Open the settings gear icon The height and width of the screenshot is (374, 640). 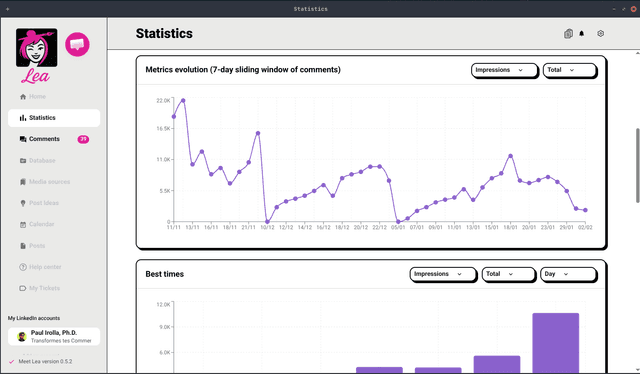[600, 33]
